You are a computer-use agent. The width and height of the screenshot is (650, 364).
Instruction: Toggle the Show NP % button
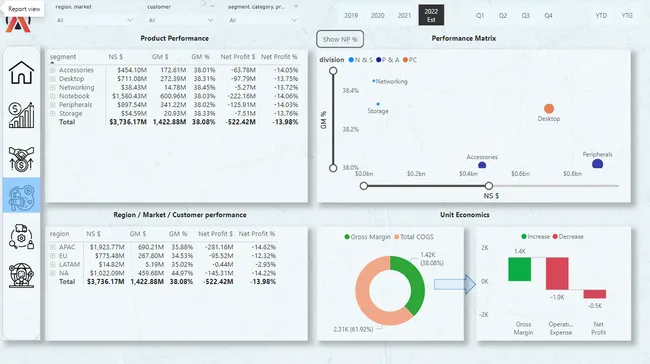[340, 39]
